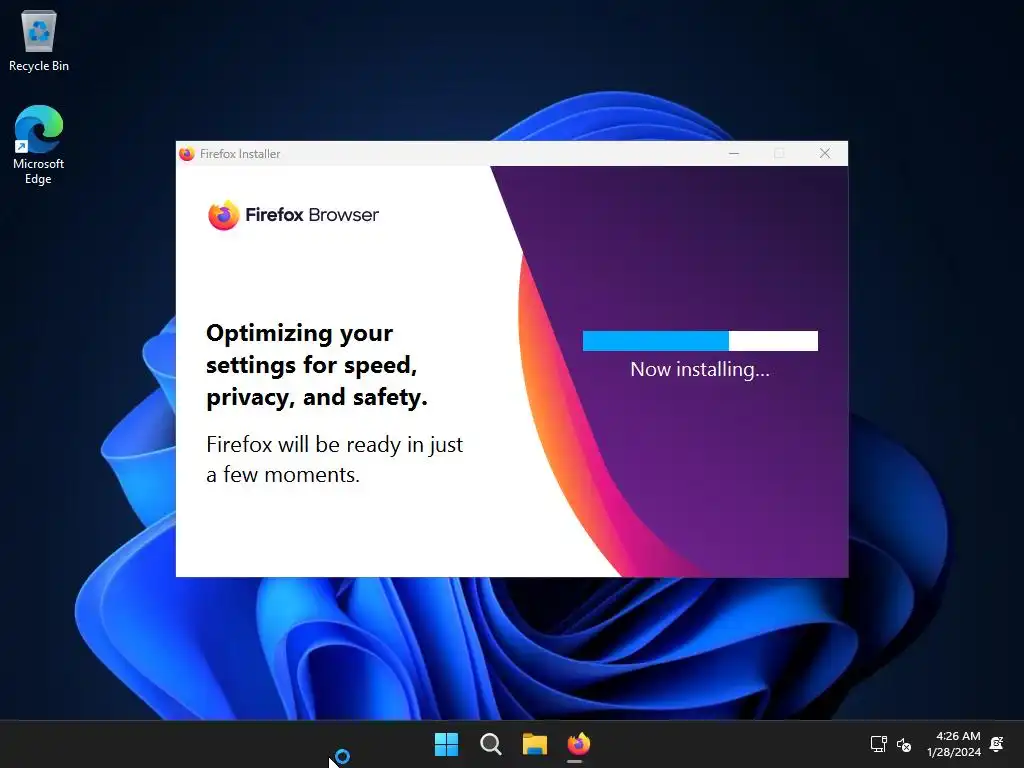Open the network status tray icon
This screenshot has width=1024, height=768.
(878, 744)
